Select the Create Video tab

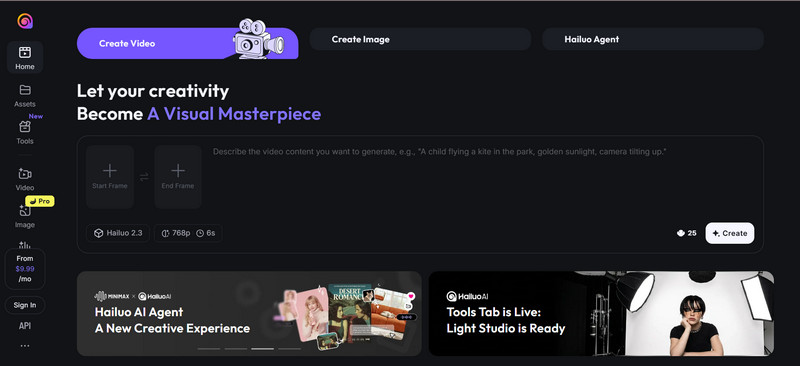point(187,43)
